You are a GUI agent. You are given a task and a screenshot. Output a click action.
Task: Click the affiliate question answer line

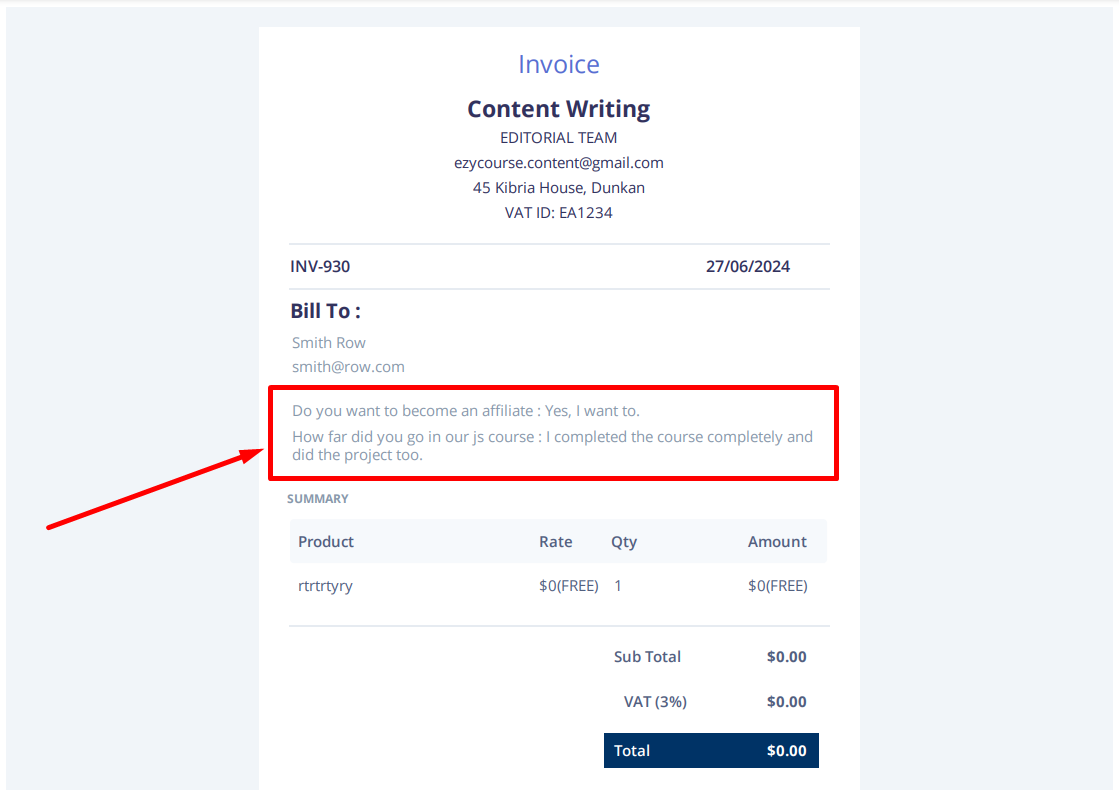[466, 411]
